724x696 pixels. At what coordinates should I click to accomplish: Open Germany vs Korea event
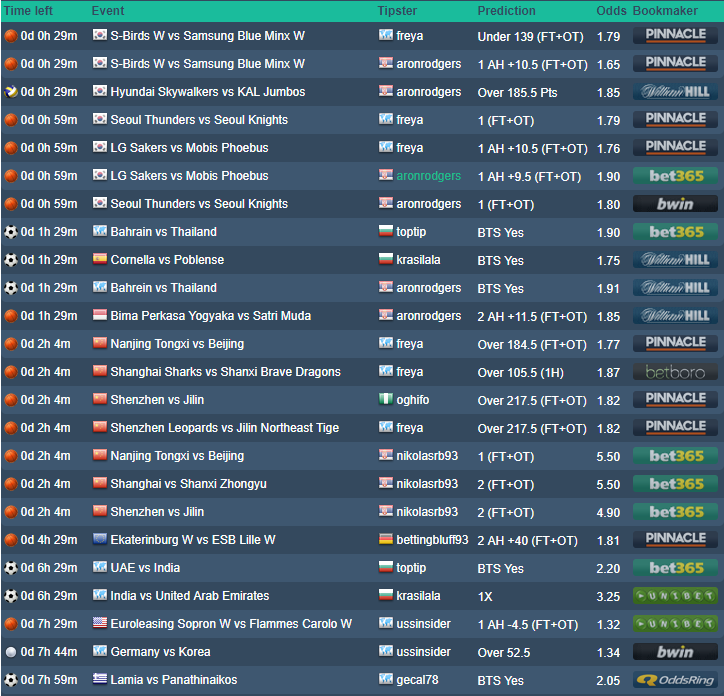click(x=160, y=652)
